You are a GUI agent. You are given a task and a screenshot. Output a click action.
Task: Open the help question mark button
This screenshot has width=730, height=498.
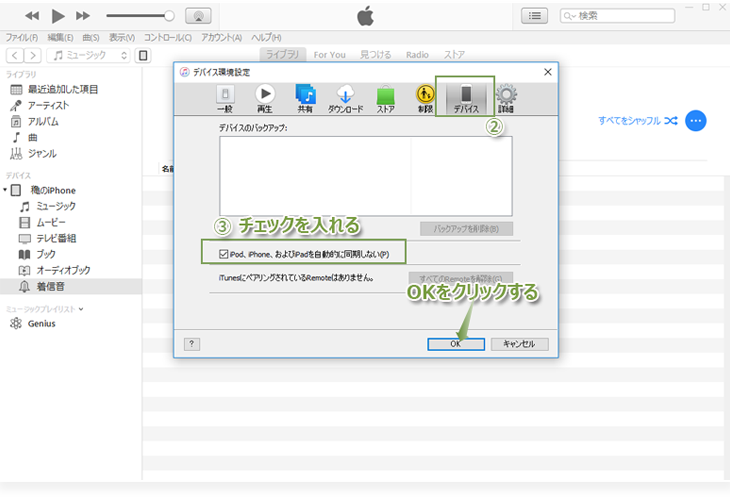pos(192,344)
